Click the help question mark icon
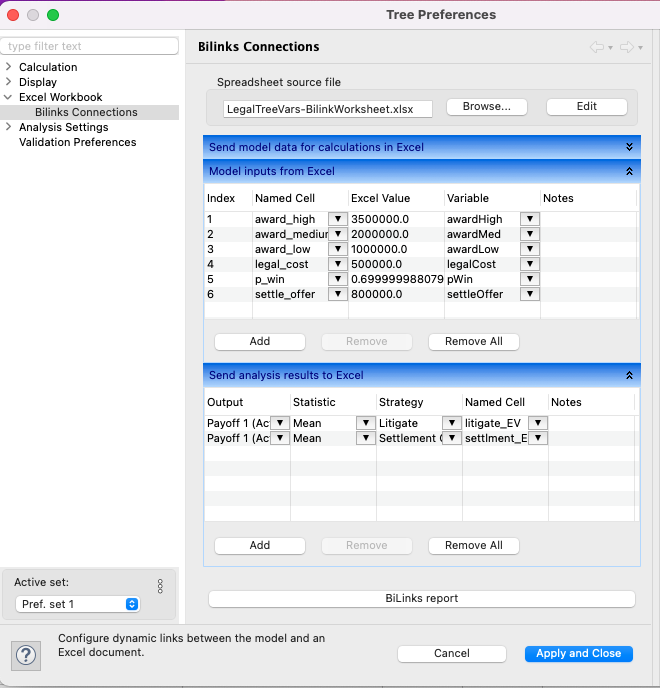This screenshot has width=660, height=688. (27, 654)
